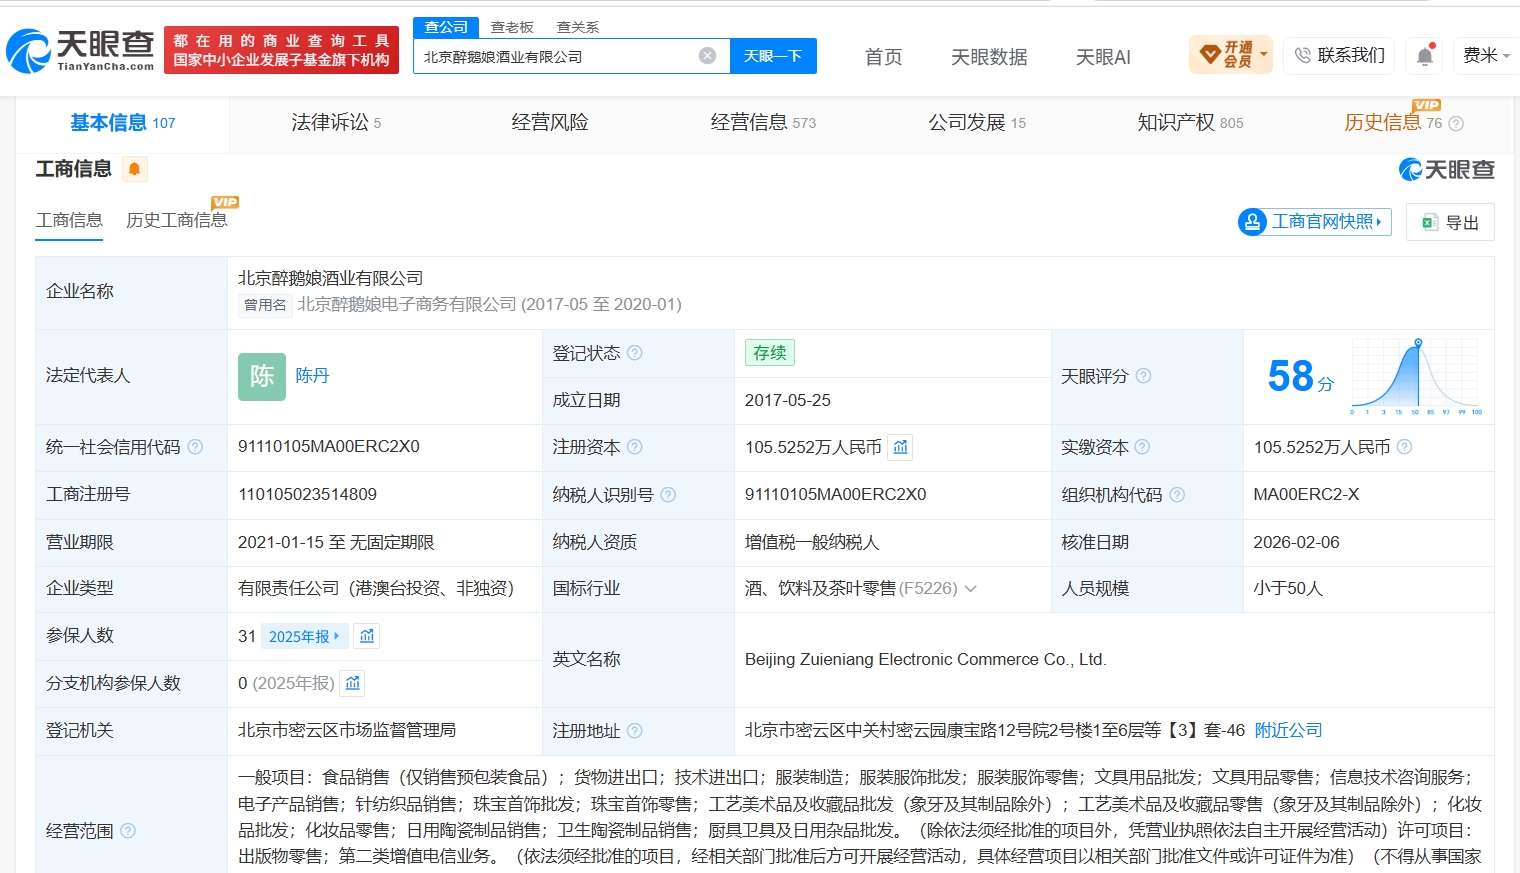The image size is (1520, 873).
Task: Switch to the 经营风险 tab
Action: (x=550, y=123)
